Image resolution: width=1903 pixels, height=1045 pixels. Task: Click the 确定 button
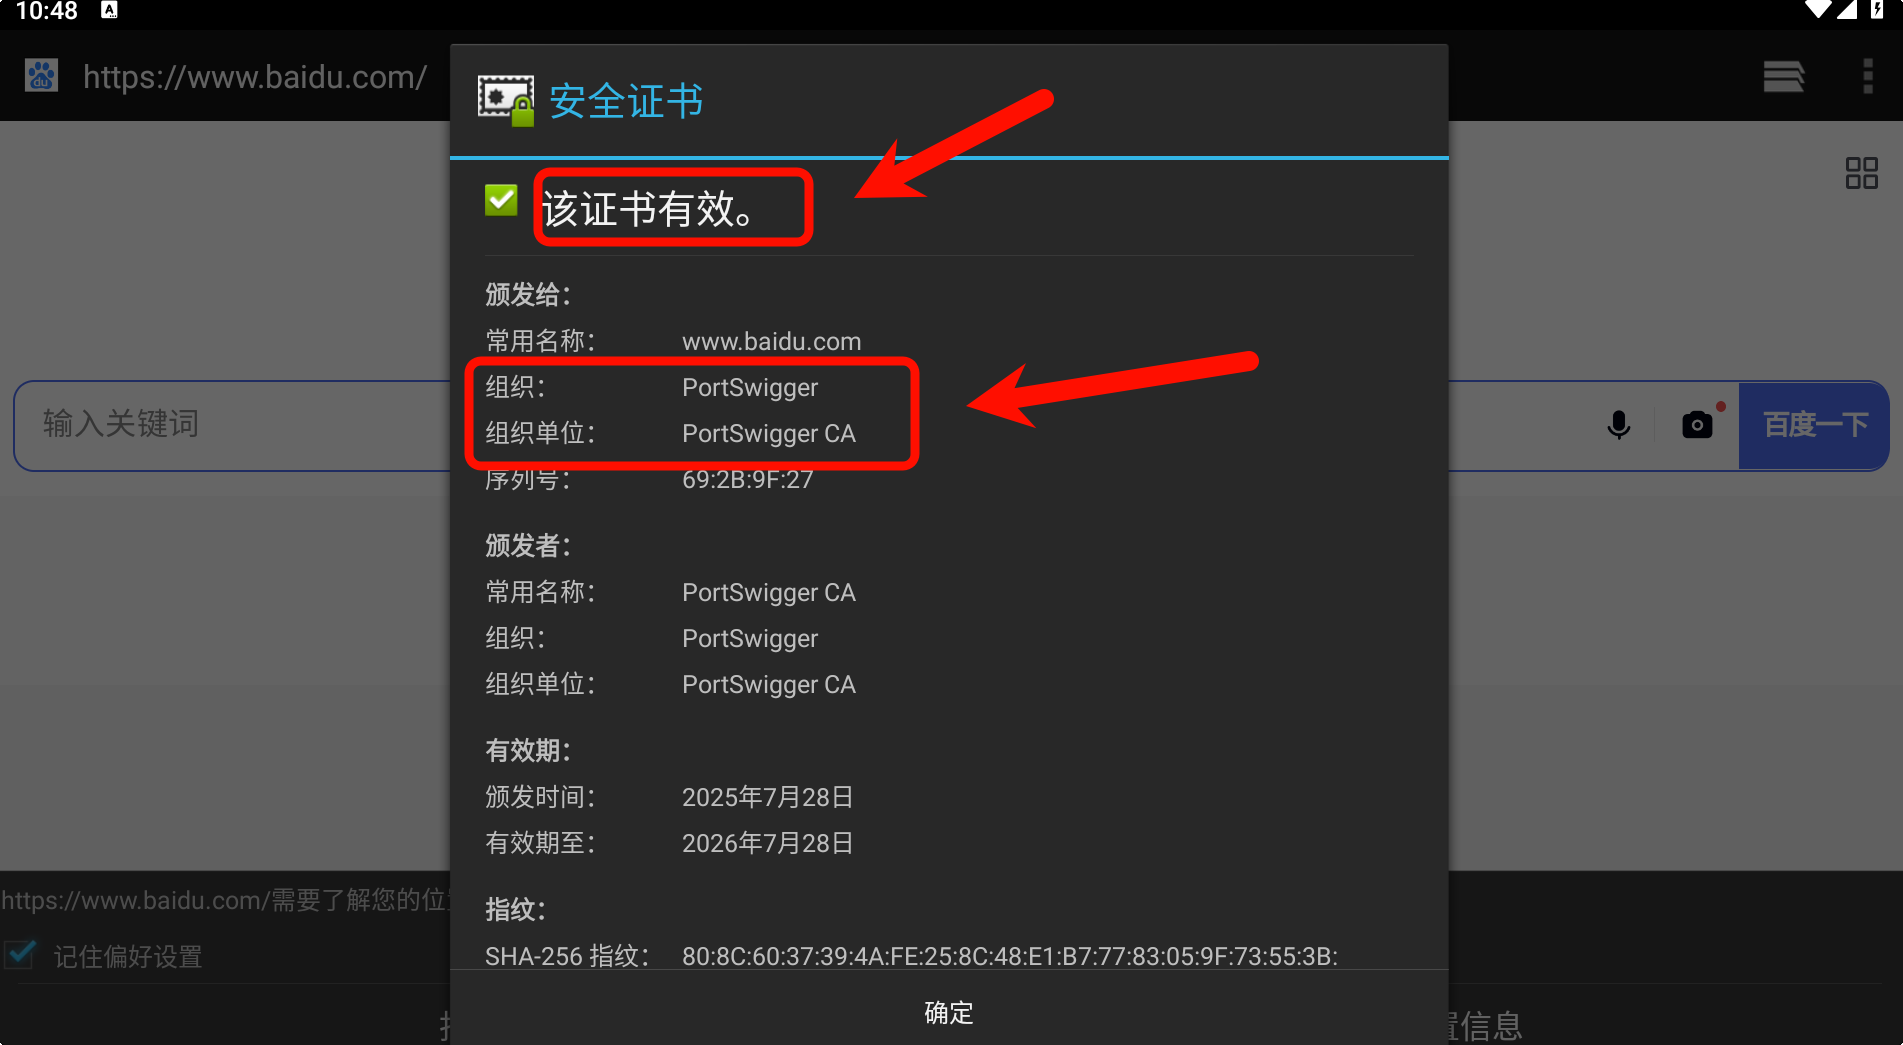click(x=948, y=1013)
